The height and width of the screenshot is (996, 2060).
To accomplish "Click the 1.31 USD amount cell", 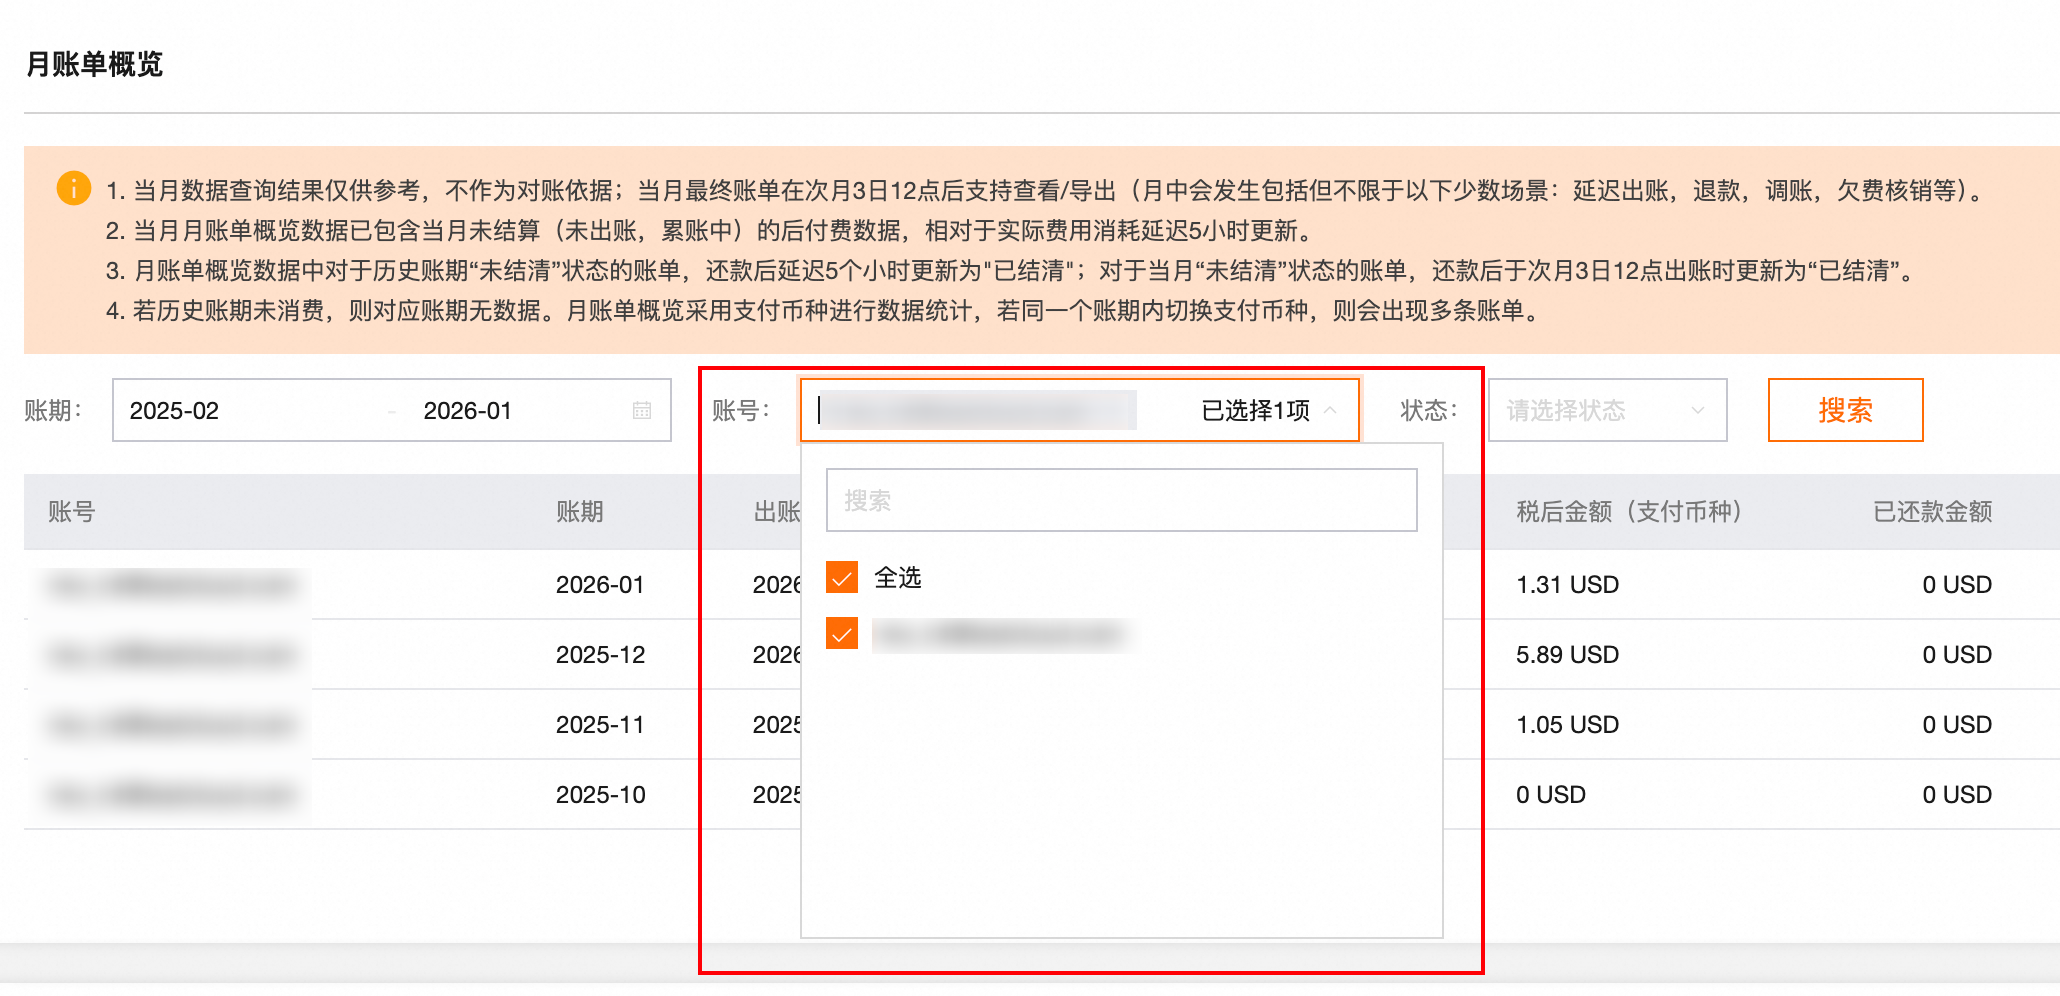I will 1567,585.
